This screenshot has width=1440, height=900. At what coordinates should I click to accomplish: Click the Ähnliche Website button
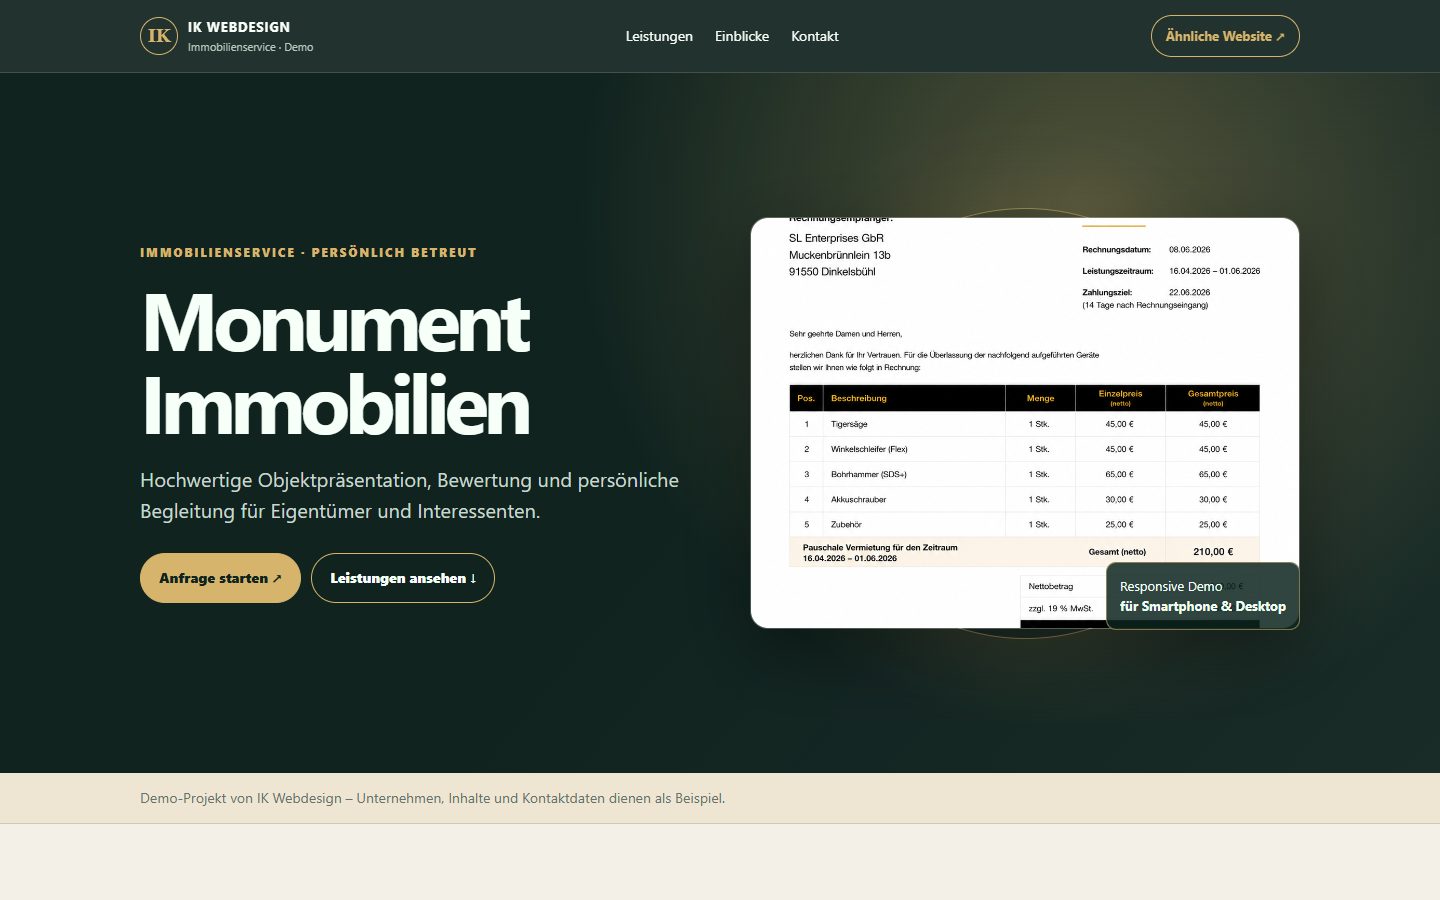point(1225,36)
